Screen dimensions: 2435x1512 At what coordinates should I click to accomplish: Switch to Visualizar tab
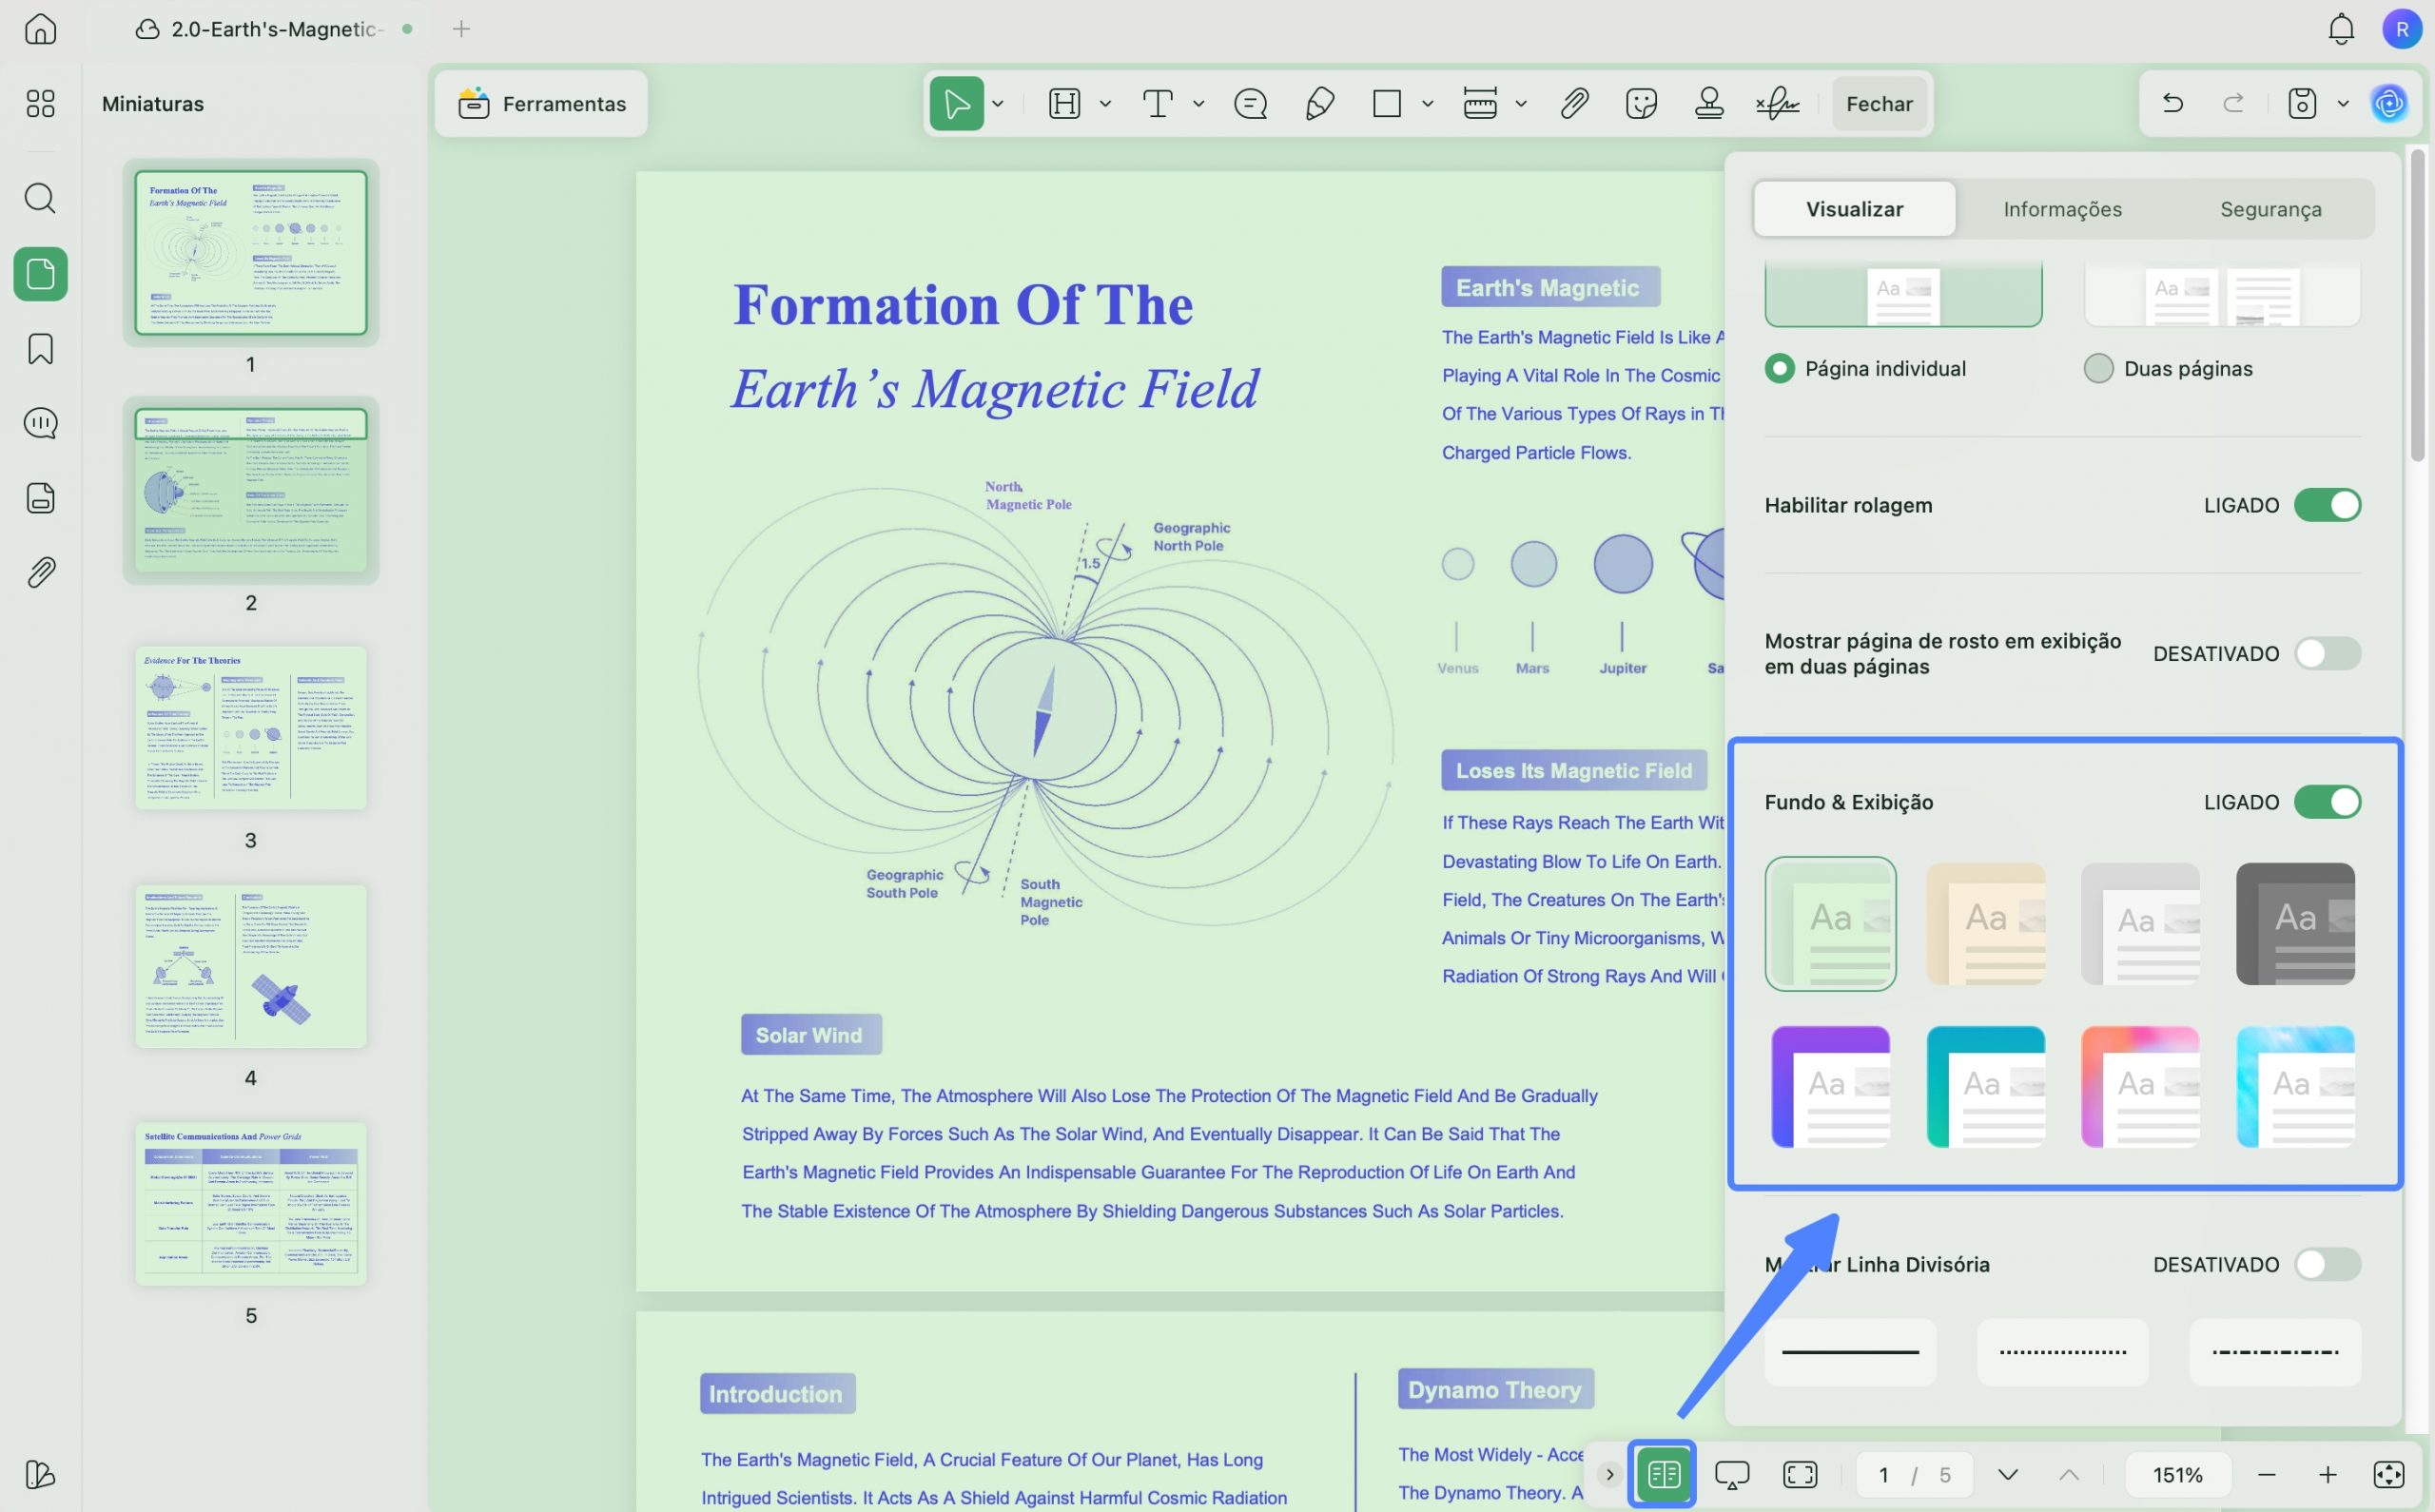click(x=1854, y=209)
